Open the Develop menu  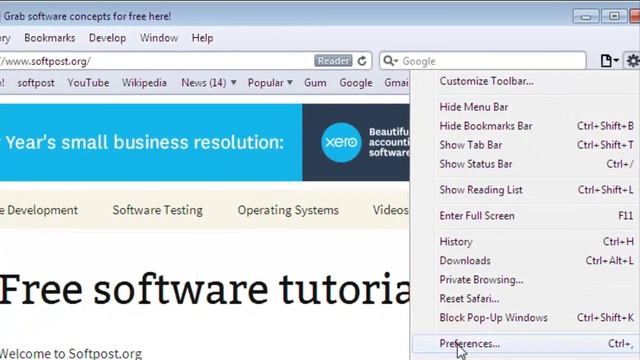point(107,38)
